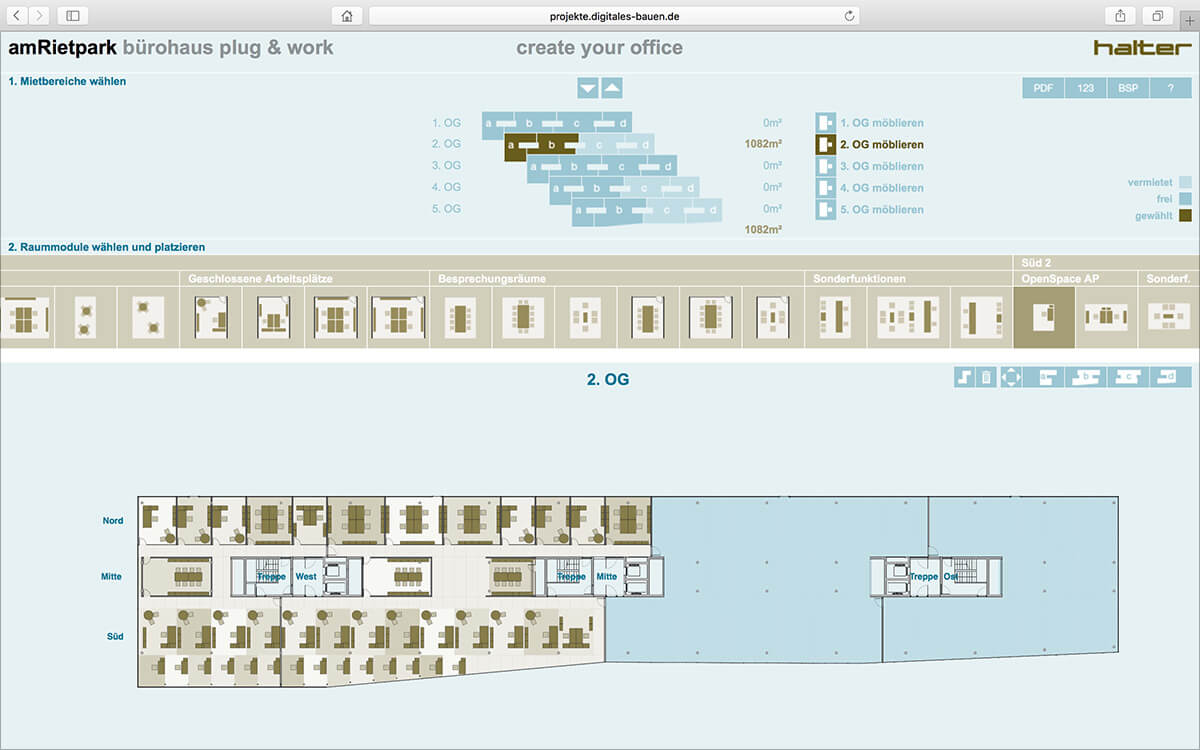Image resolution: width=1200 pixels, height=750 pixels.
Task: Select the highlighted OpenSpace module thumbnail
Action: [1044, 317]
